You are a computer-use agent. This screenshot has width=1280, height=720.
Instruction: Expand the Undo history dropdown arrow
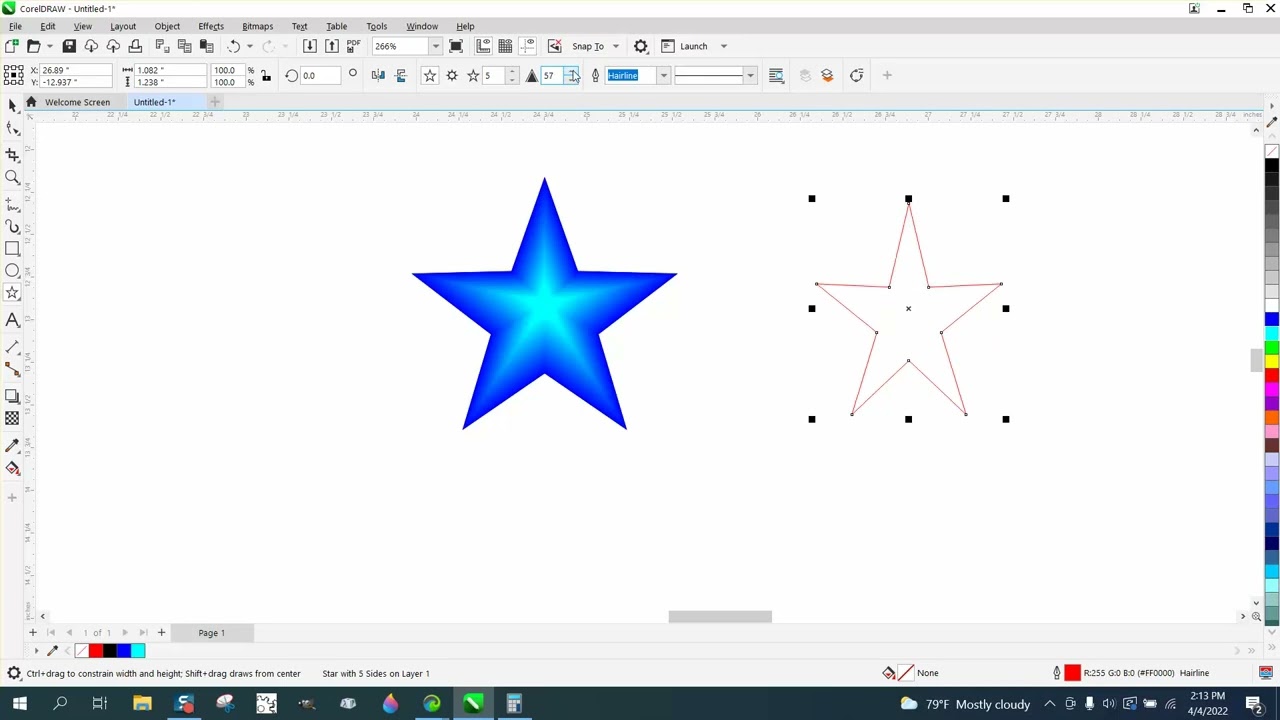(x=249, y=46)
